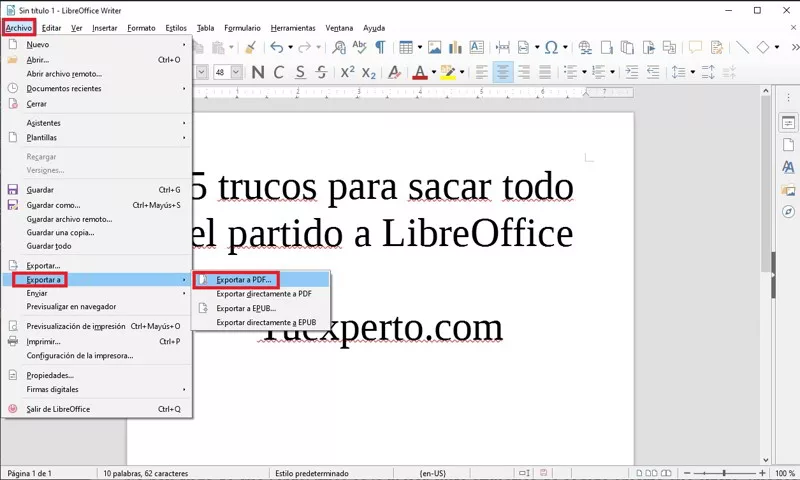Select the Line drawing tool
800x480 pixels.
point(742,47)
